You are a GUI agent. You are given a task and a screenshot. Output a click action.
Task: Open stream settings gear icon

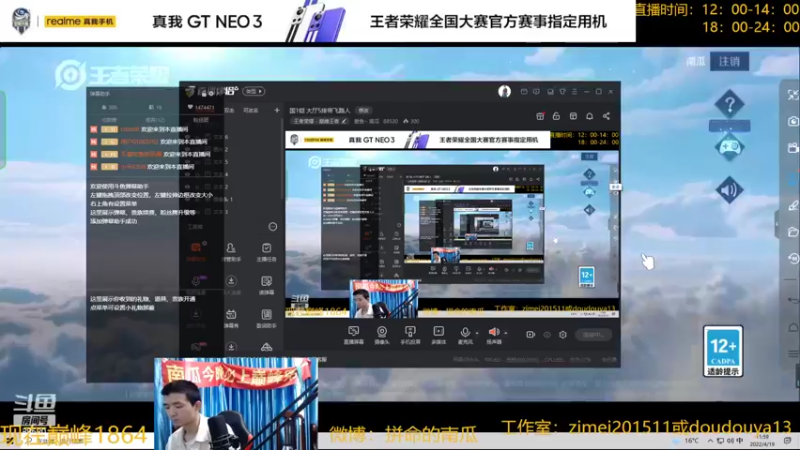pyautogui.click(x=563, y=335)
